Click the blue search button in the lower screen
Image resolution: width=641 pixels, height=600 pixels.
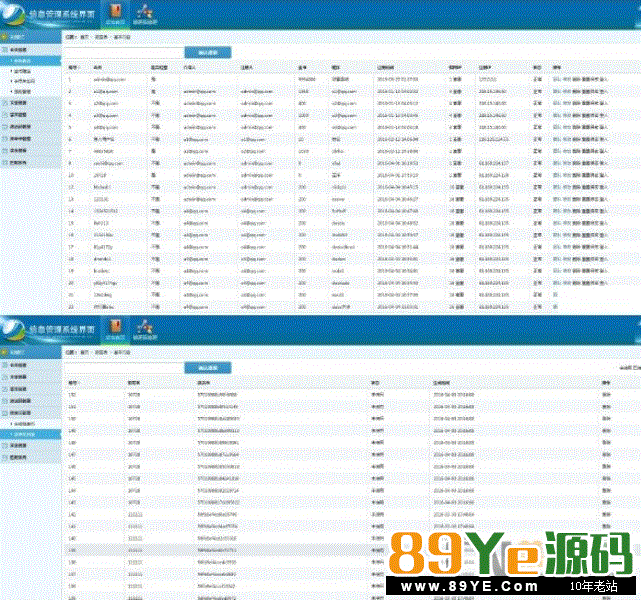(208, 368)
